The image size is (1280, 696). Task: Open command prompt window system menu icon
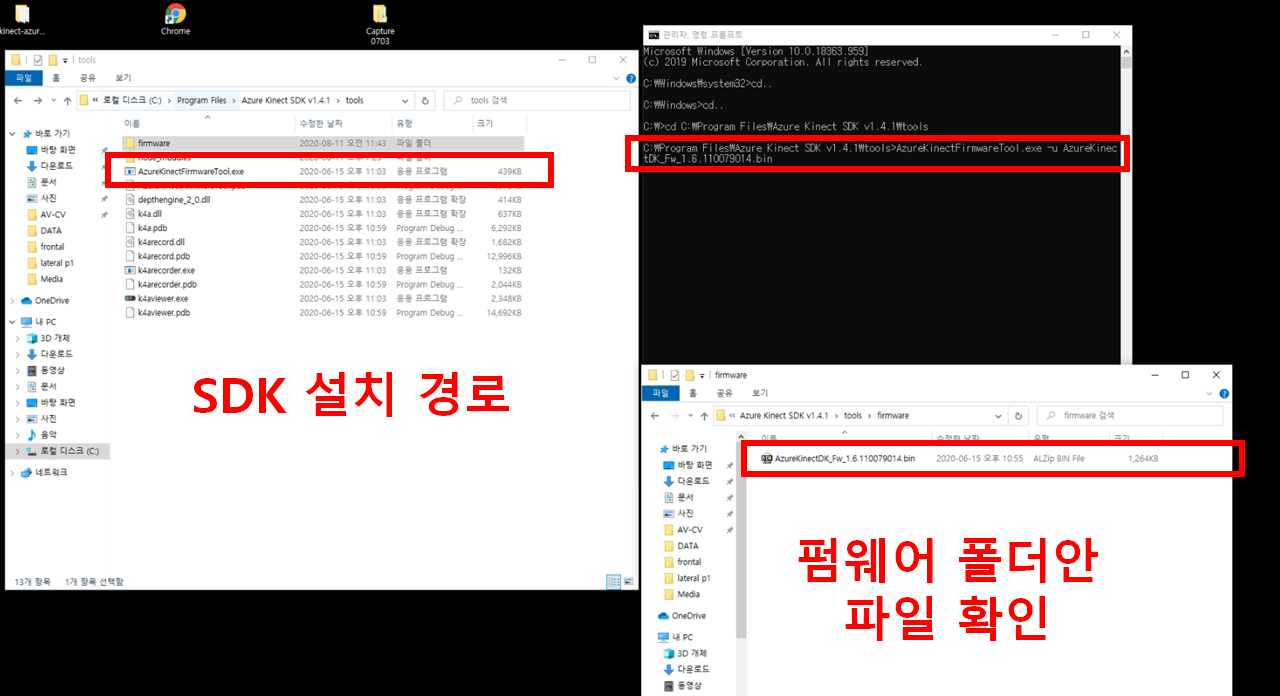pos(653,34)
